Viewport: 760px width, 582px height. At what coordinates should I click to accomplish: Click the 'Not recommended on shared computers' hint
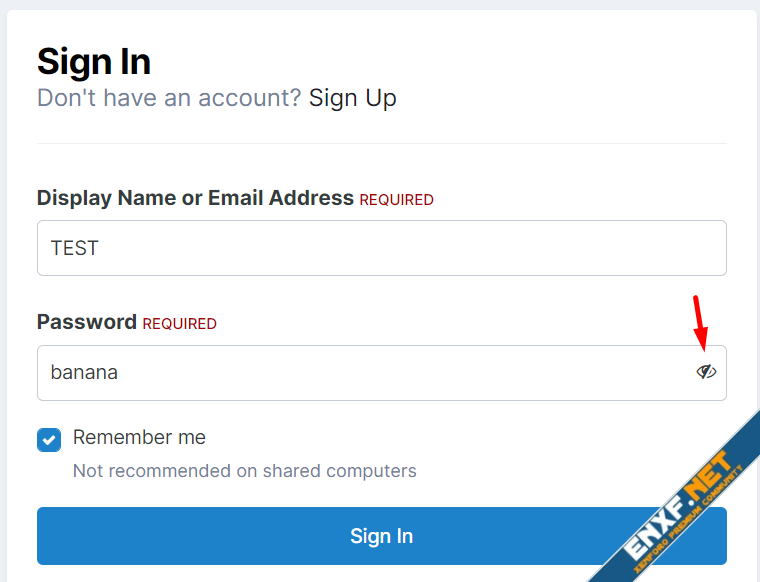(x=244, y=470)
